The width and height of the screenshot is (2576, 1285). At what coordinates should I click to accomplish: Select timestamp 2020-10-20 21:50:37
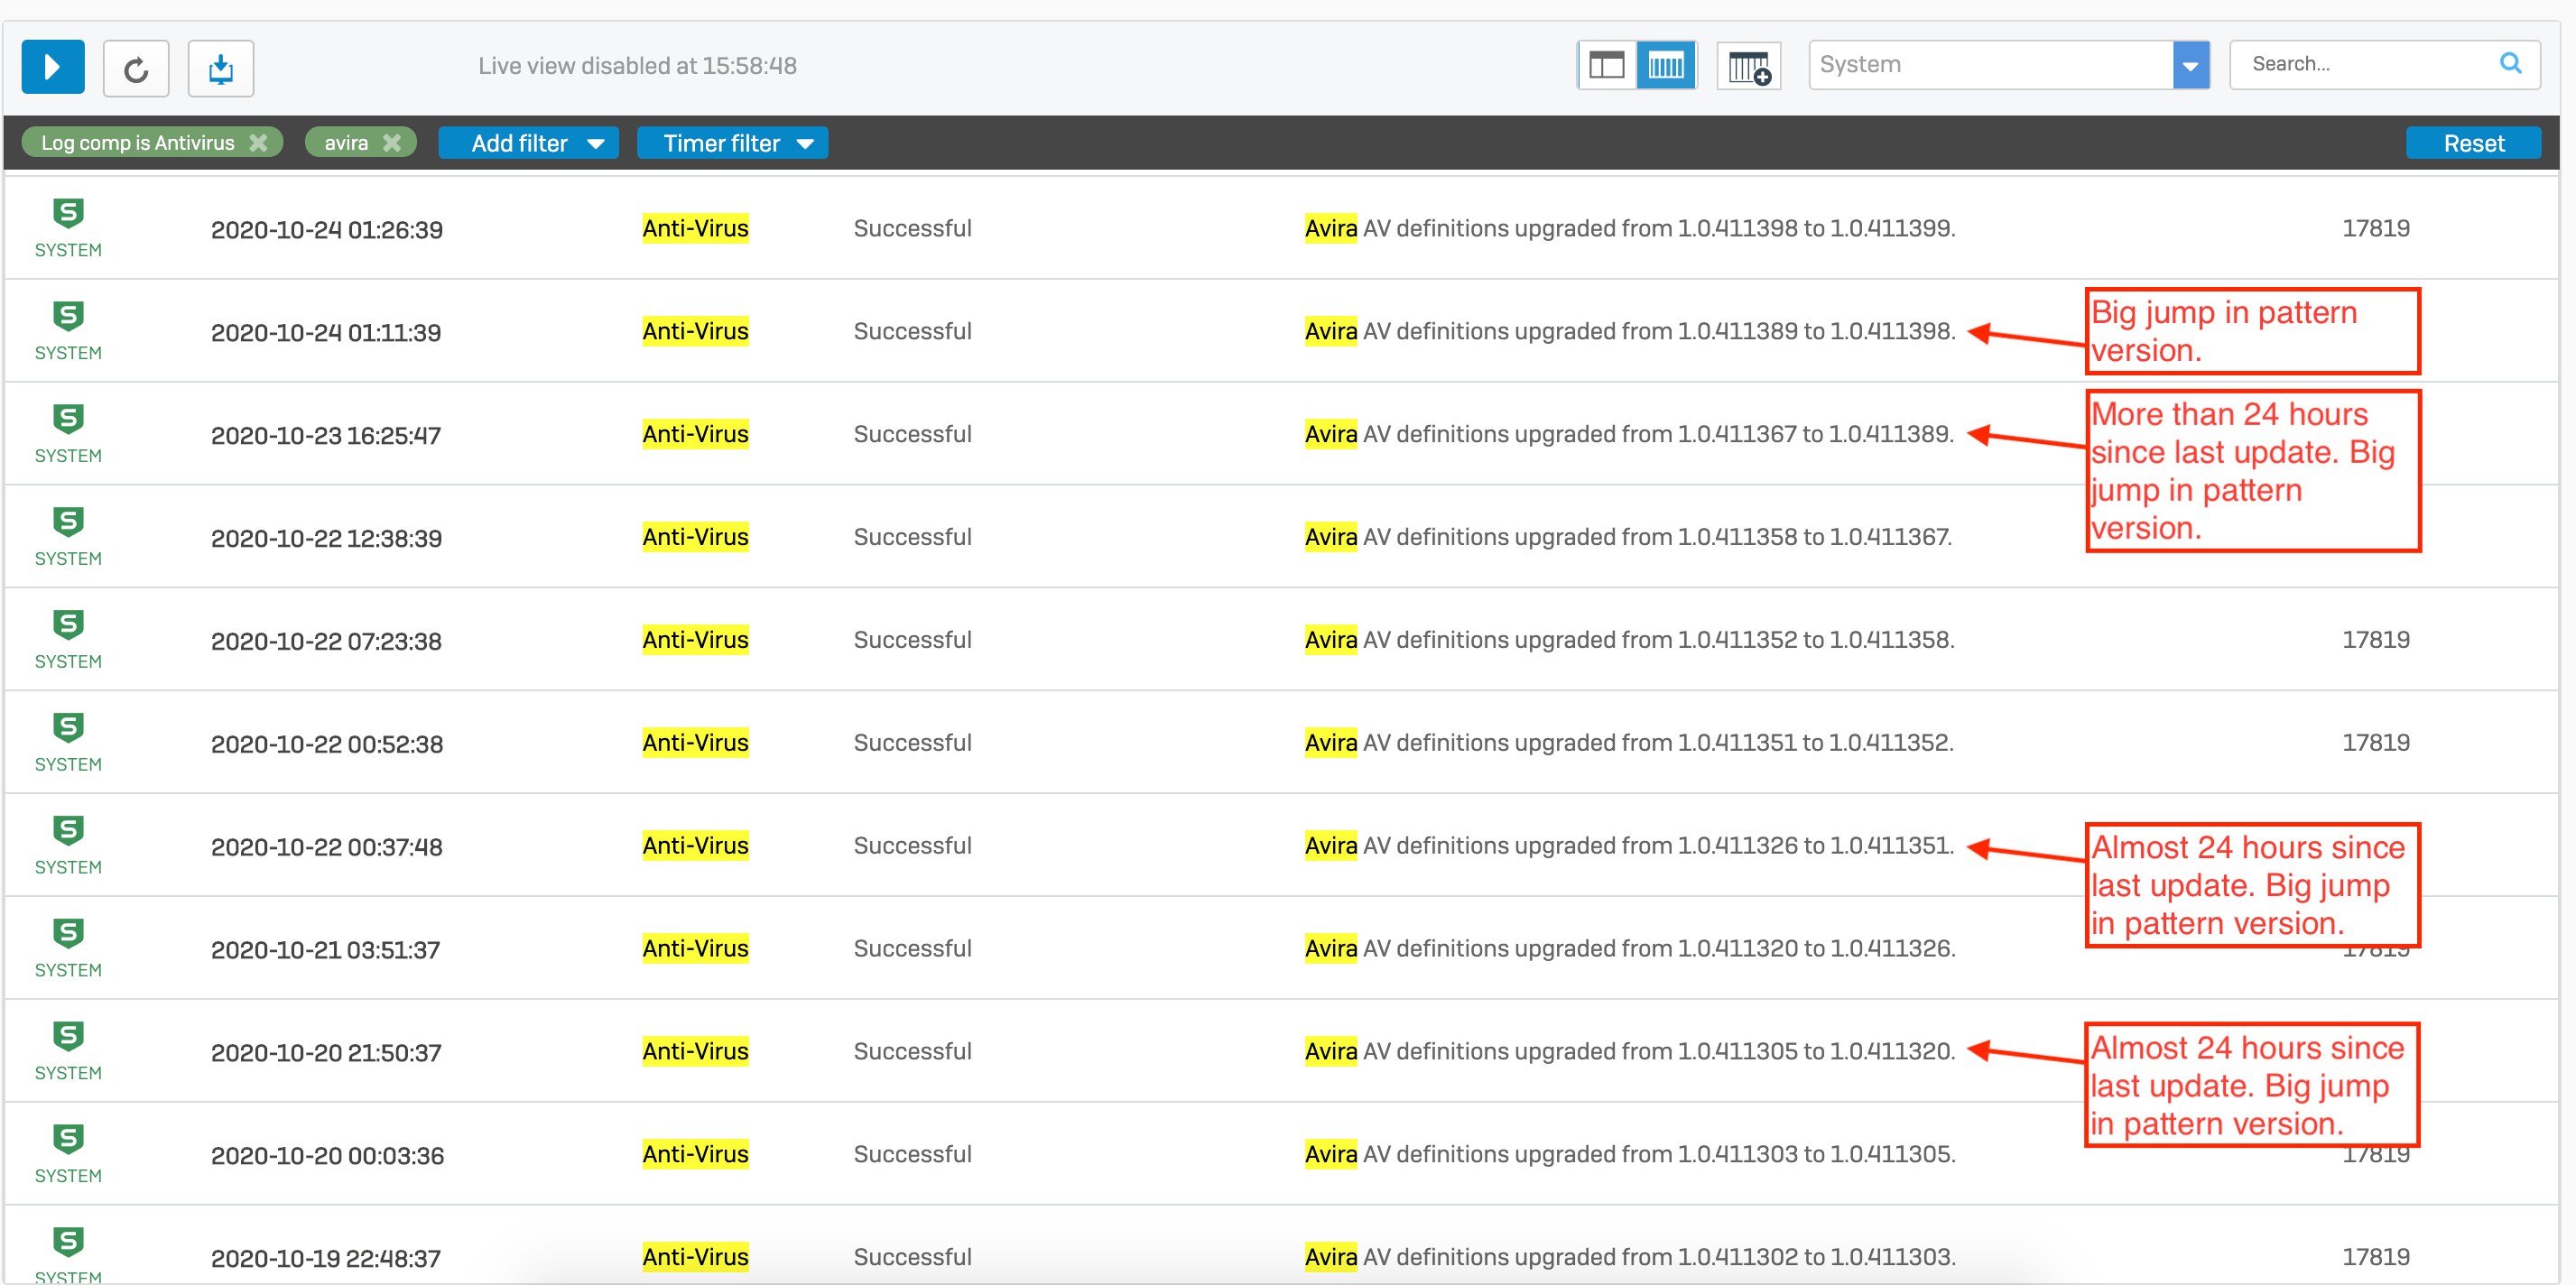326,1054
